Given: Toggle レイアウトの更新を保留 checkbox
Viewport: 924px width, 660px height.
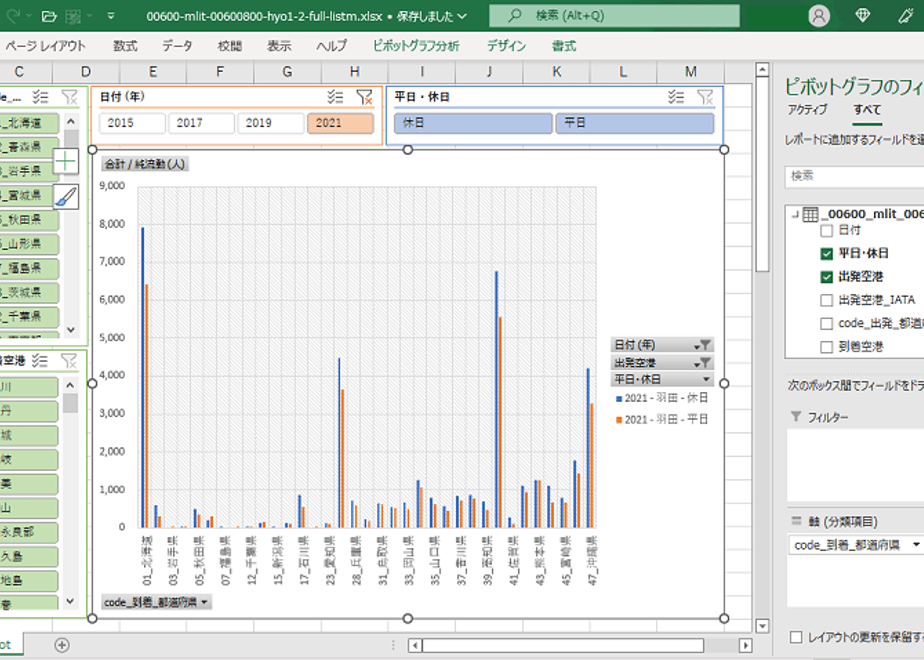Looking at the screenshot, I should 796,637.
